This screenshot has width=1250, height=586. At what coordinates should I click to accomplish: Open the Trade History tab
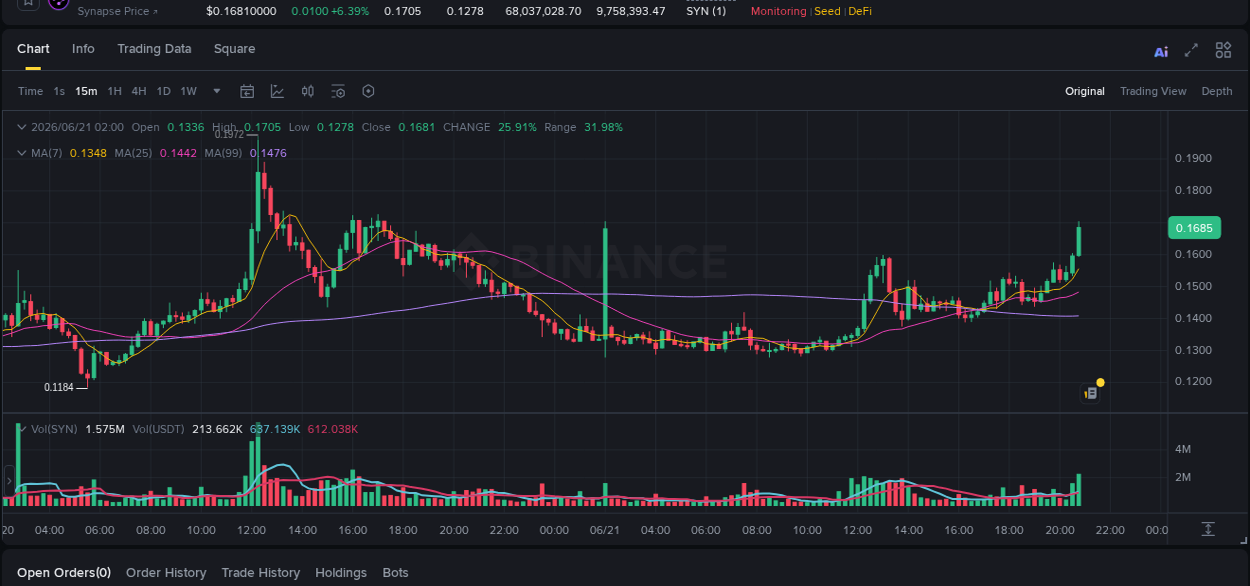pos(261,573)
